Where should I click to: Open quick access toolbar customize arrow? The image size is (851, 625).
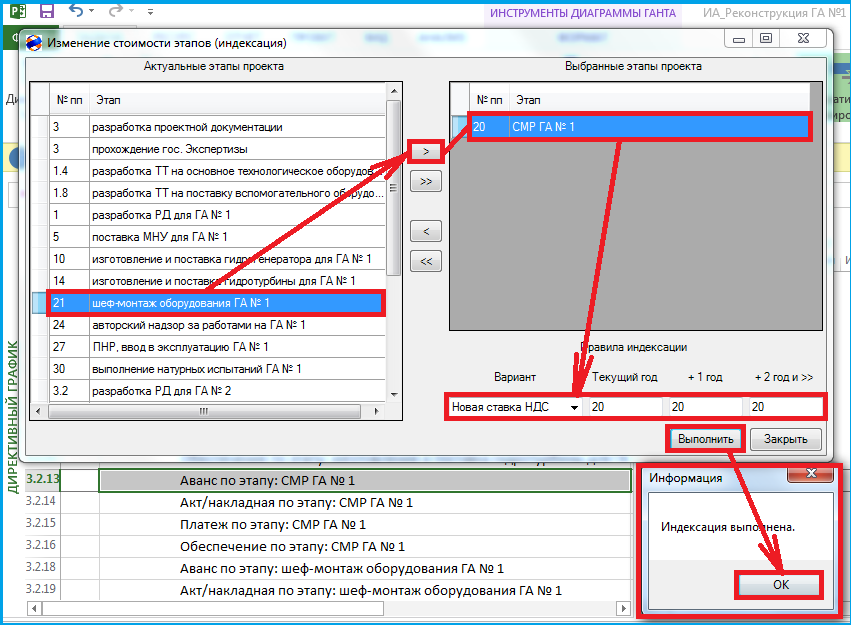click(x=150, y=11)
